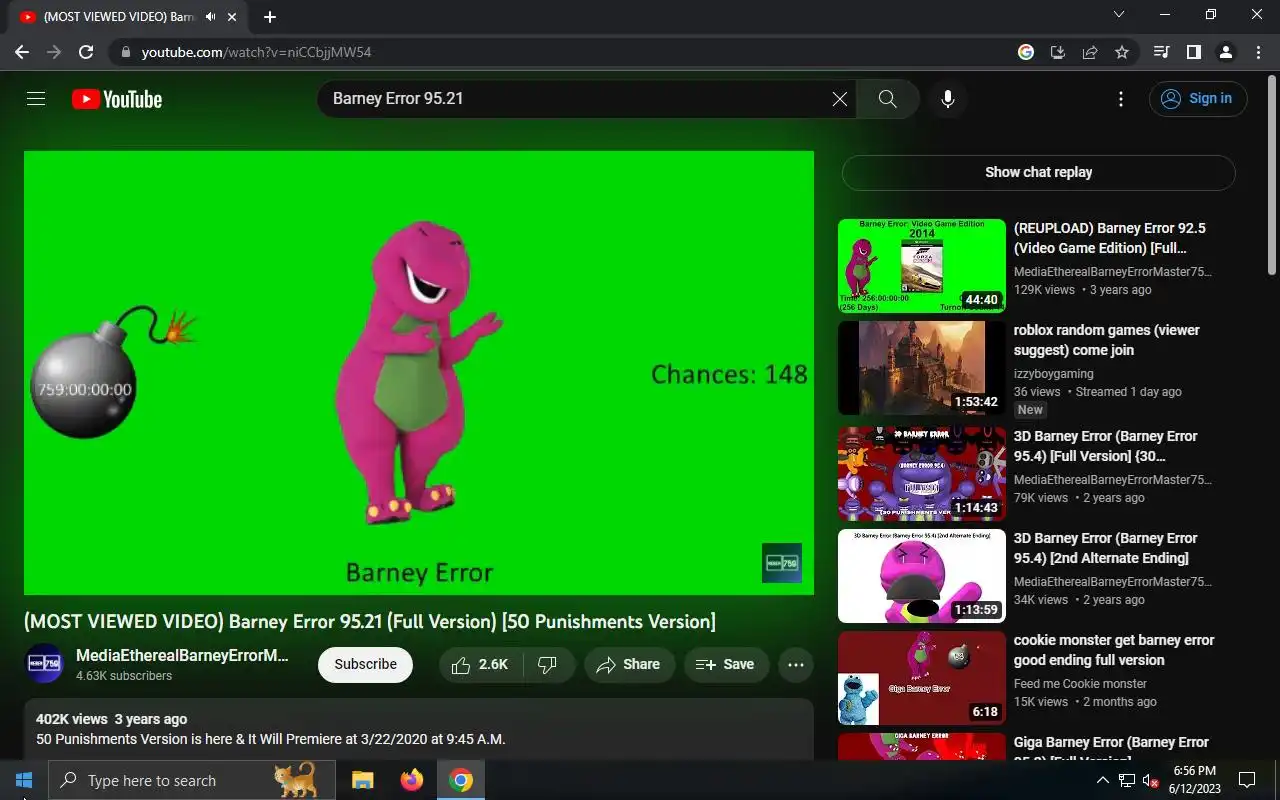Go back in Chrome

pyautogui.click(x=22, y=52)
